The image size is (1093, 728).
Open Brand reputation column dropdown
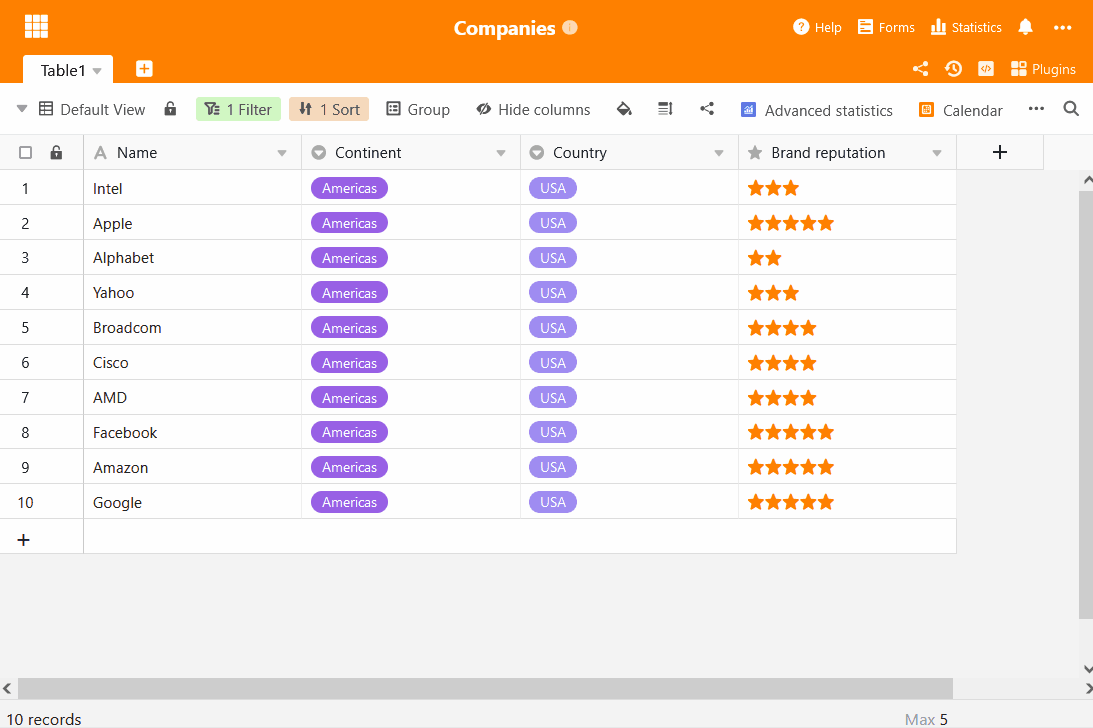pos(937,153)
